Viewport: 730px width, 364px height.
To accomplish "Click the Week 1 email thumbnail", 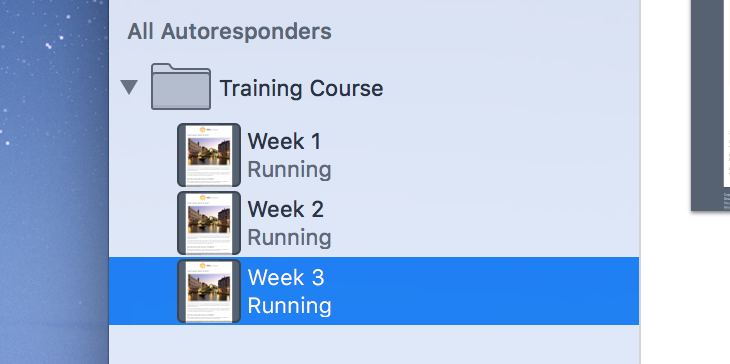I will pyautogui.click(x=209, y=155).
